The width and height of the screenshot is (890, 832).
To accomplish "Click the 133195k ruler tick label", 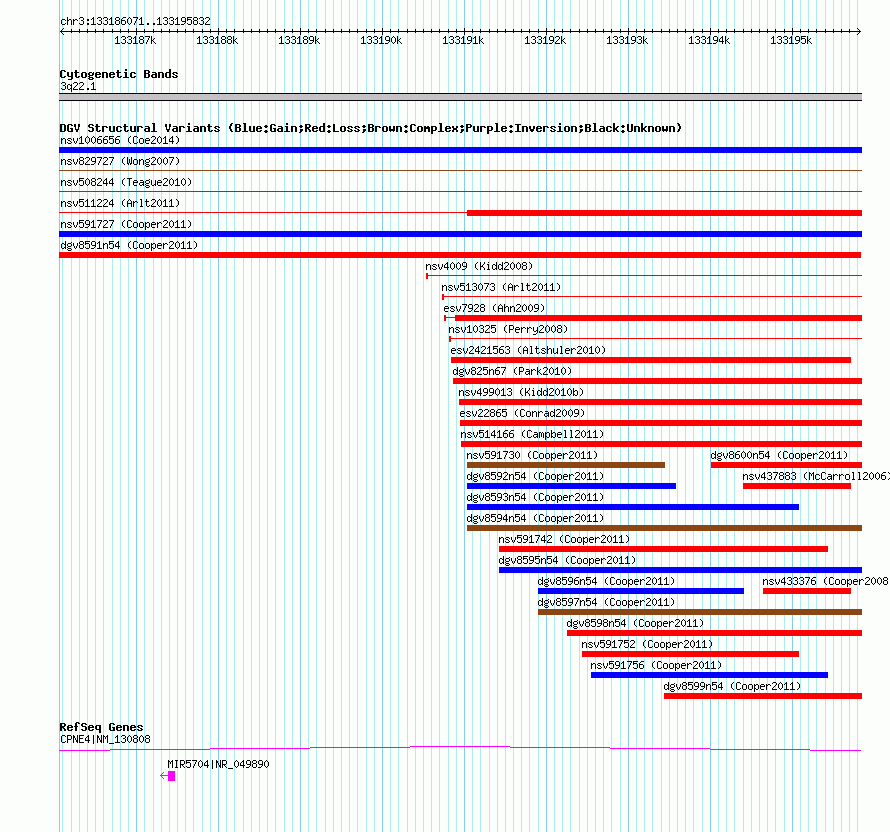I will coord(791,40).
